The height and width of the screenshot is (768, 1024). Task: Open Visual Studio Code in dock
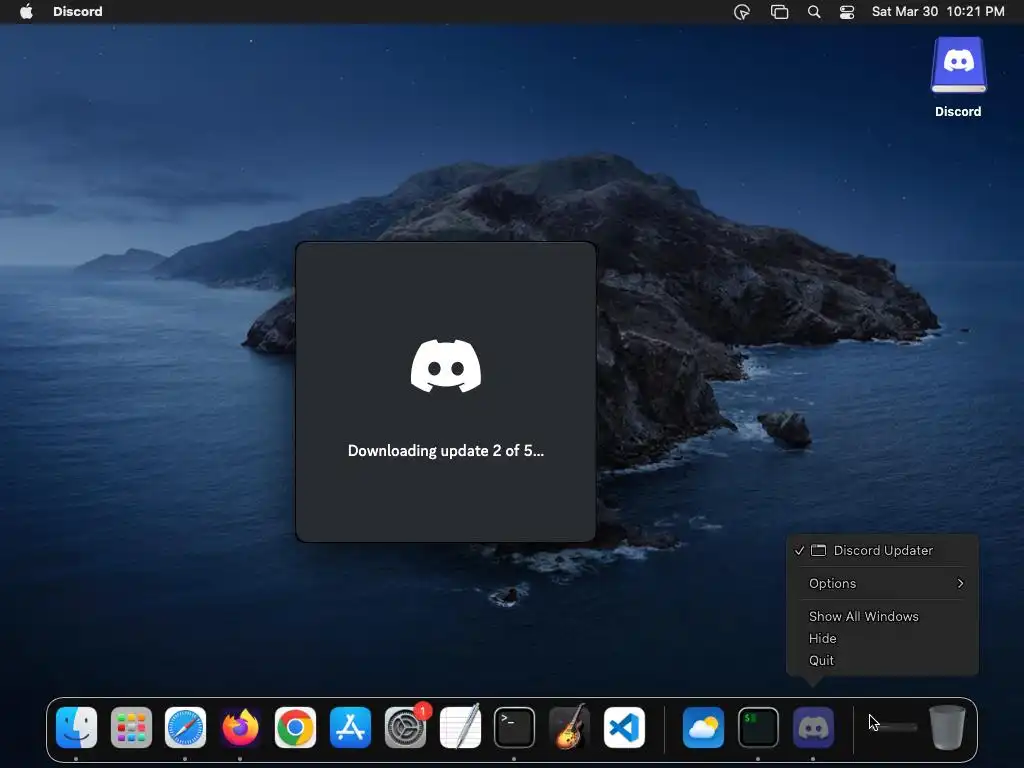tap(624, 728)
